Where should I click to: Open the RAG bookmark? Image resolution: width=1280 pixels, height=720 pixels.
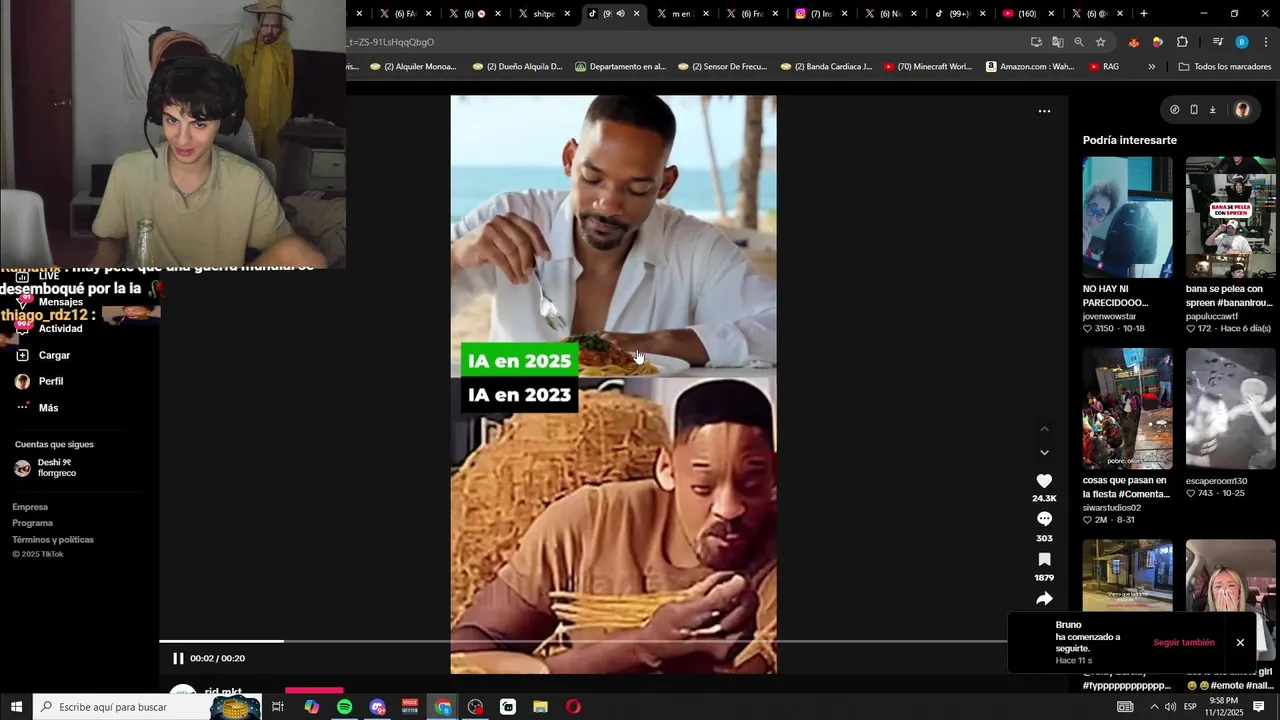1104,67
